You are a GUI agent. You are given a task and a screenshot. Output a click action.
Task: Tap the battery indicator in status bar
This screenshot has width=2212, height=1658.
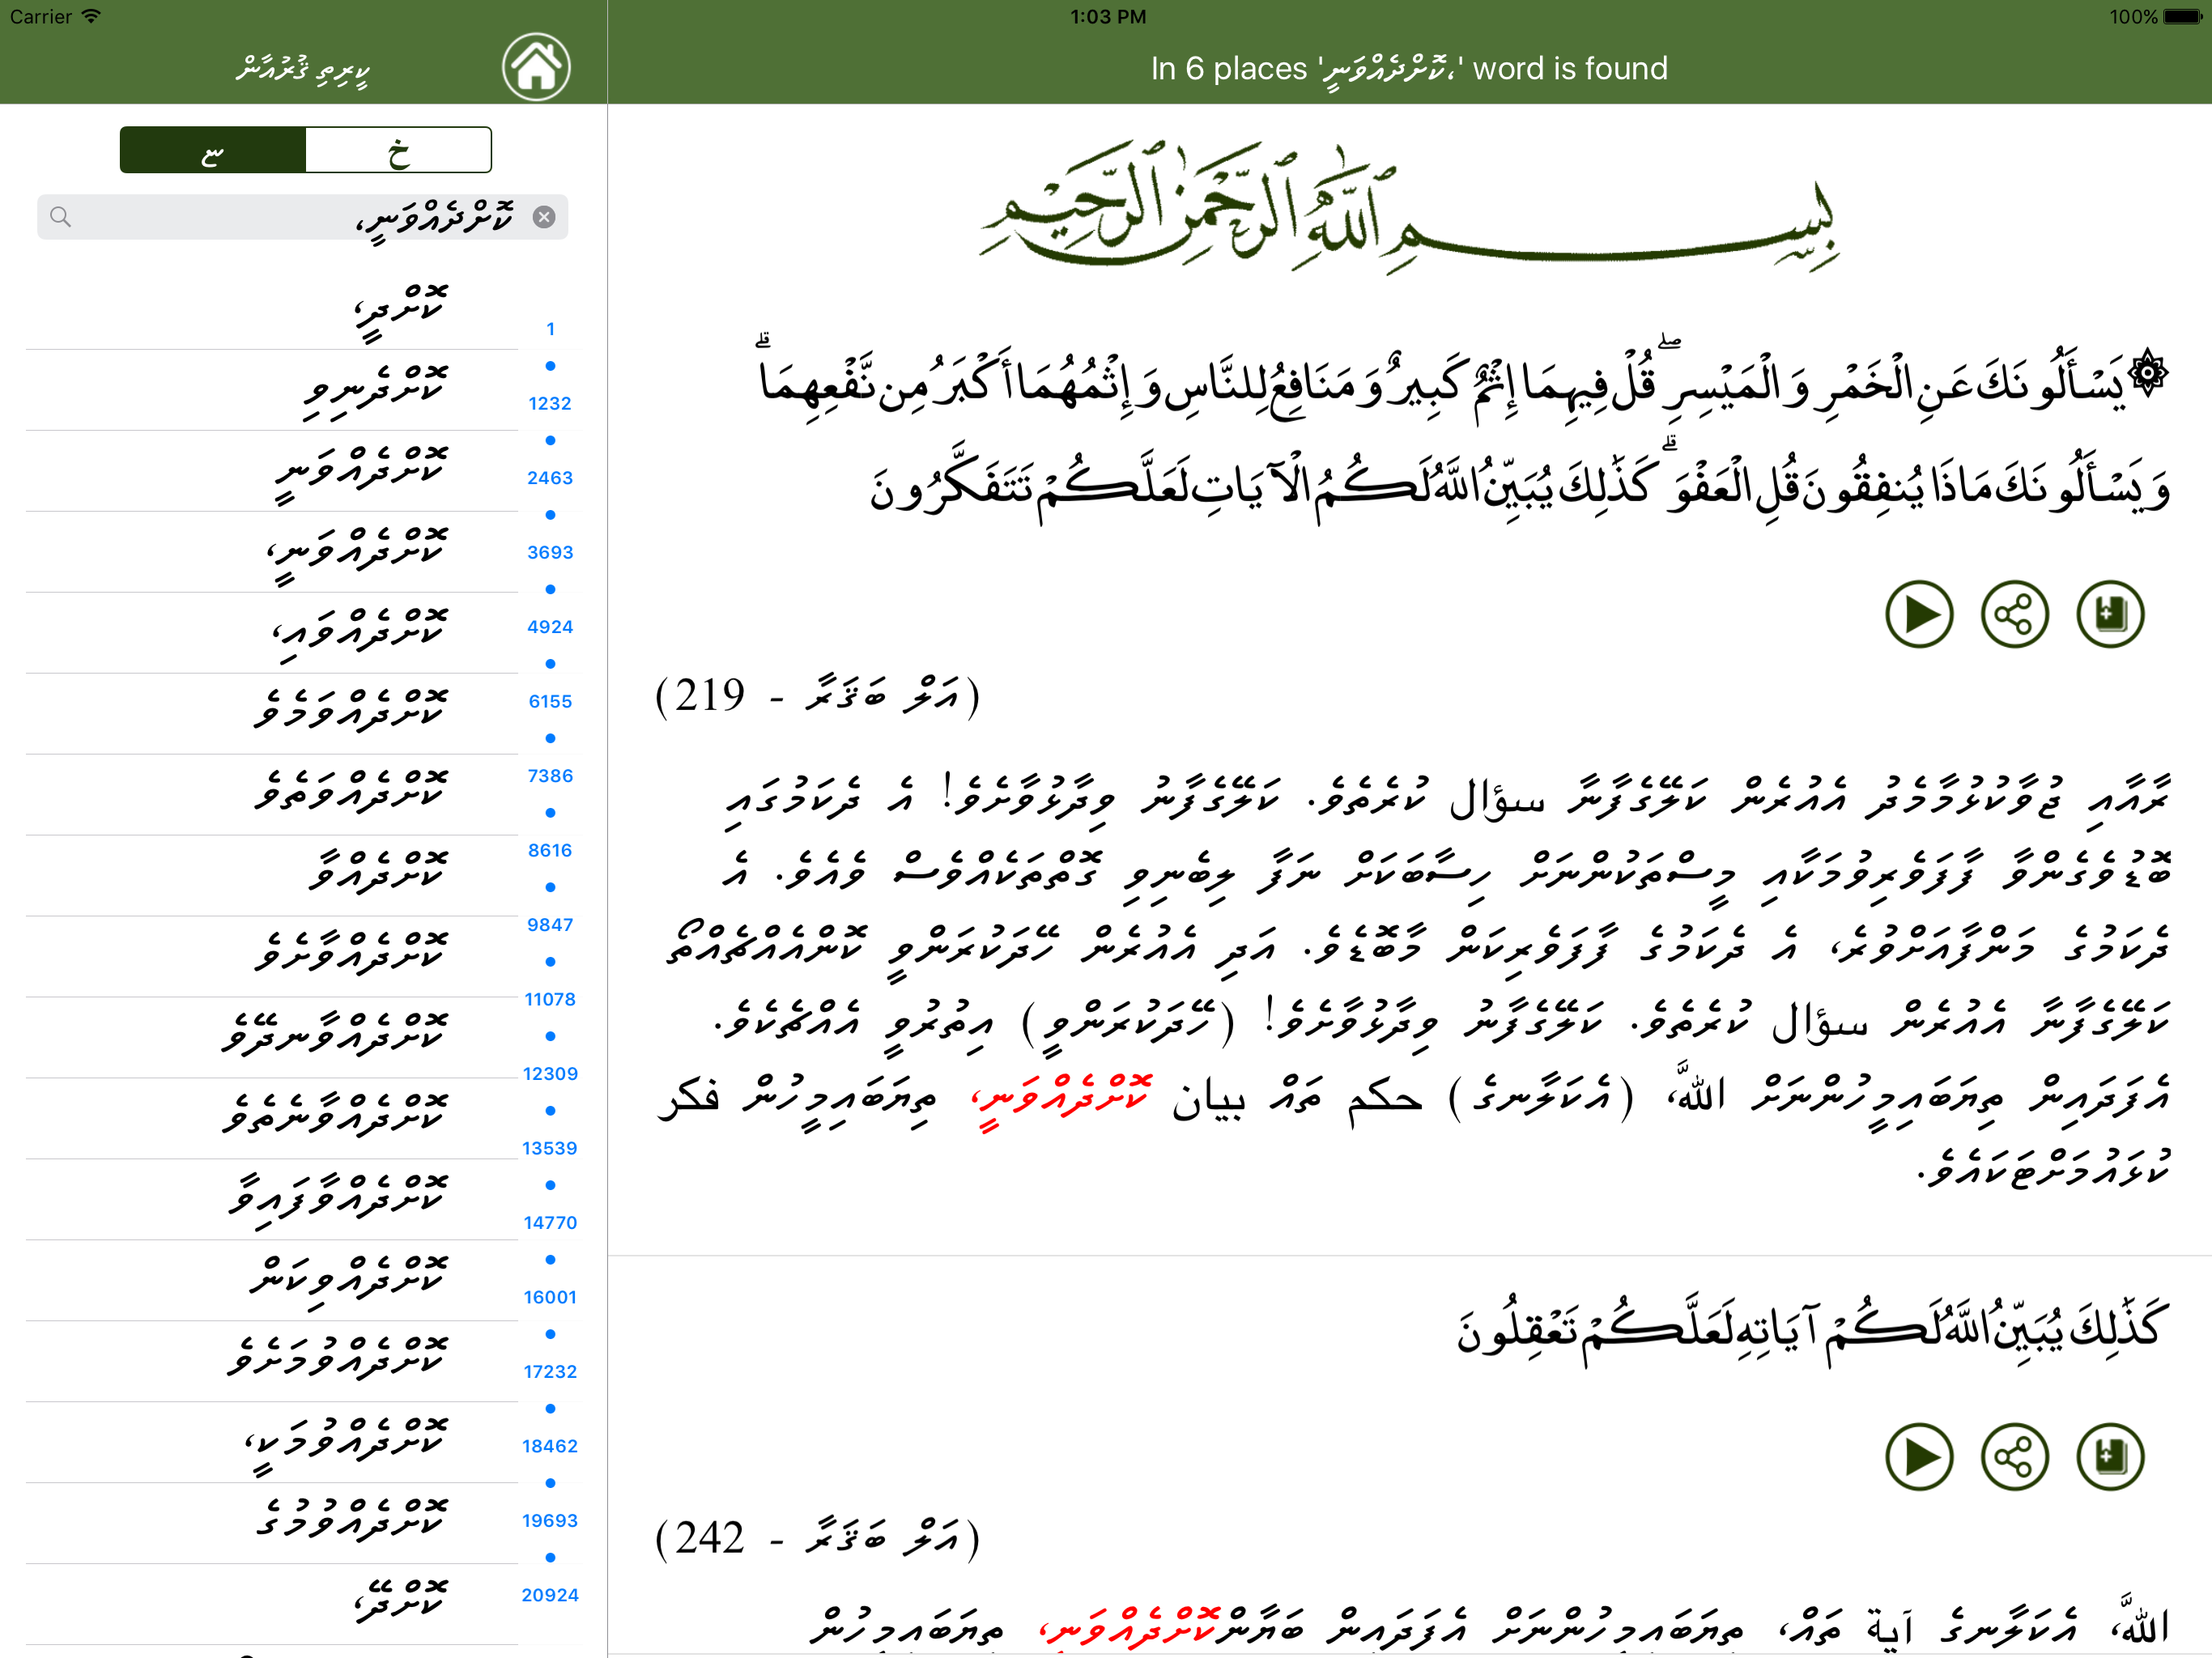(x=2182, y=16)
